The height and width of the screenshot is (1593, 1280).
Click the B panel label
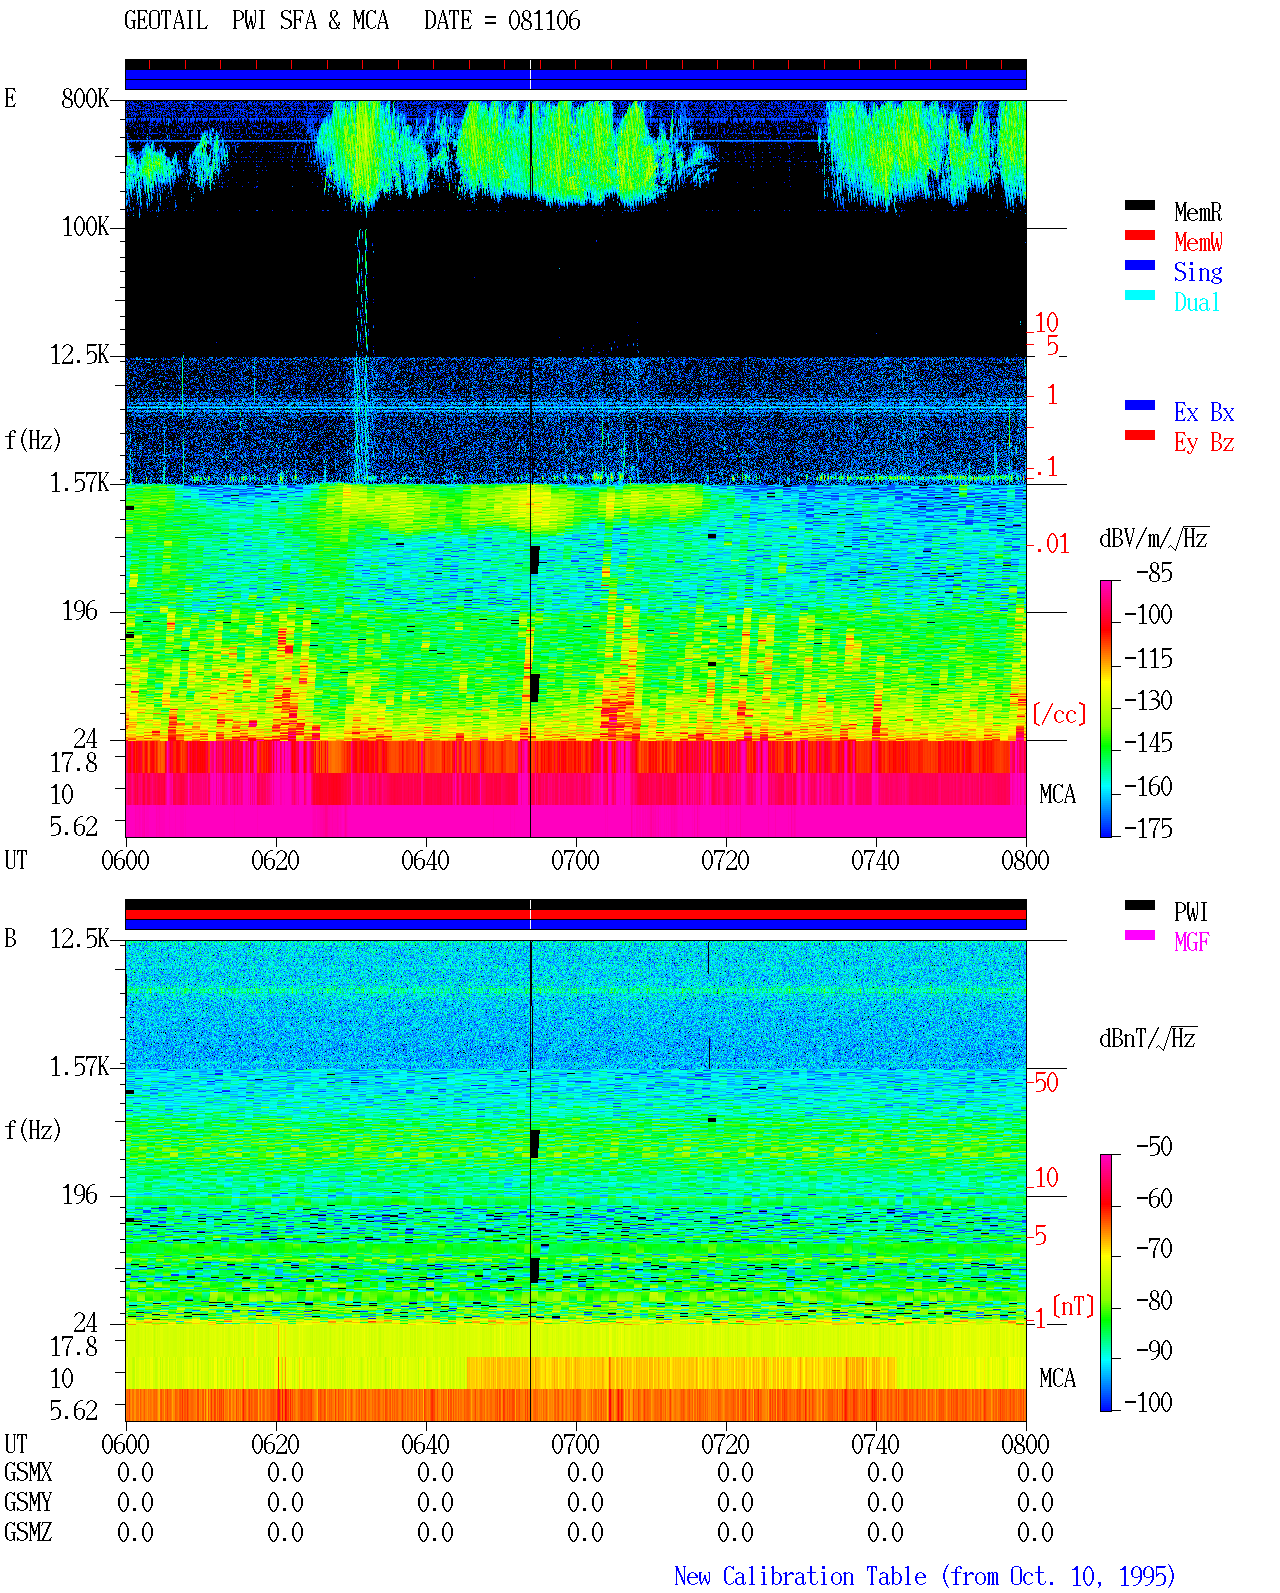(10, 939)
